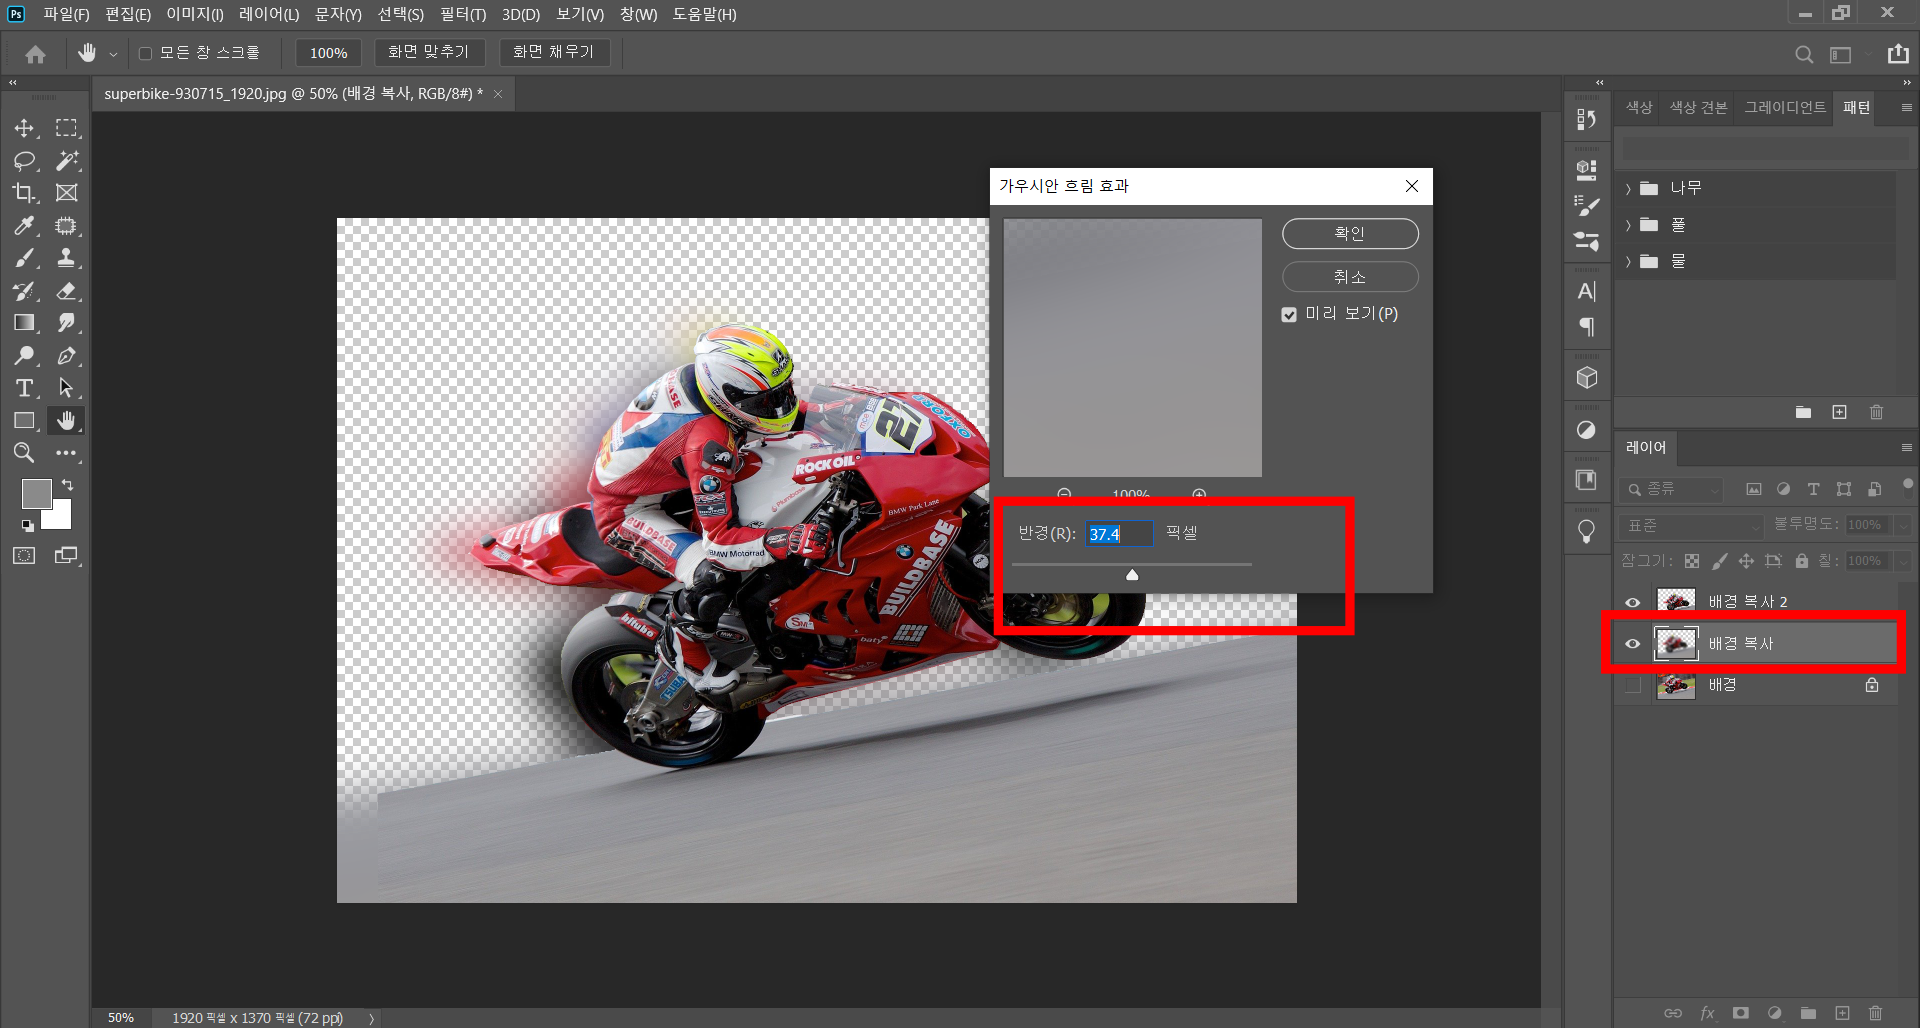
Task: Open the 레이어(L) menu
Action: (x=269, y=14)
